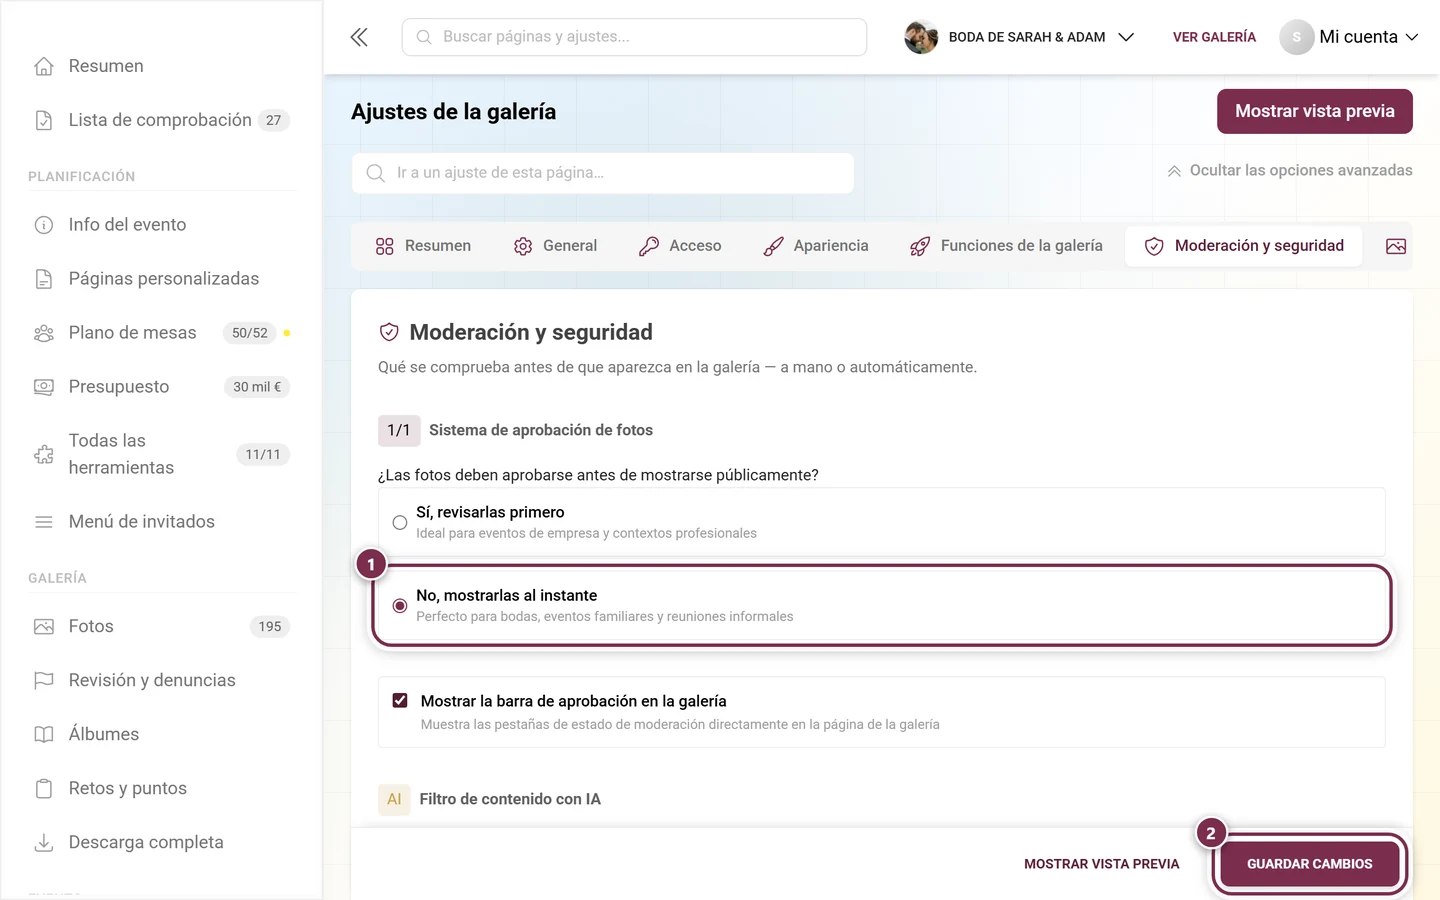
Task: Click the 11/11 badge for Todas las herramientas
Action: tap(263, 454)
